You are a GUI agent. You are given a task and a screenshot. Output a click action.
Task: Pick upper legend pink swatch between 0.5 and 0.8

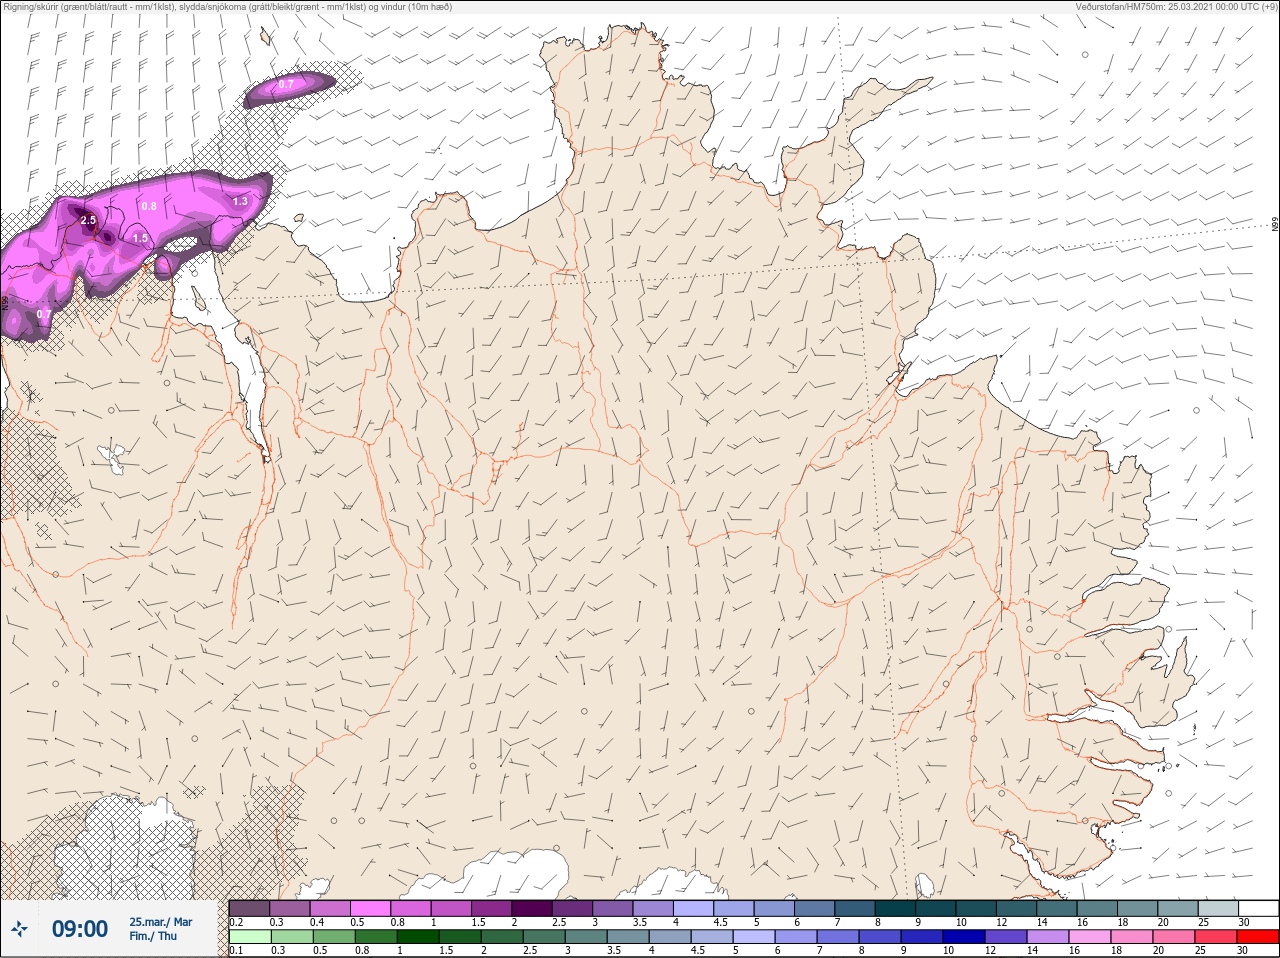click(370, 908)
